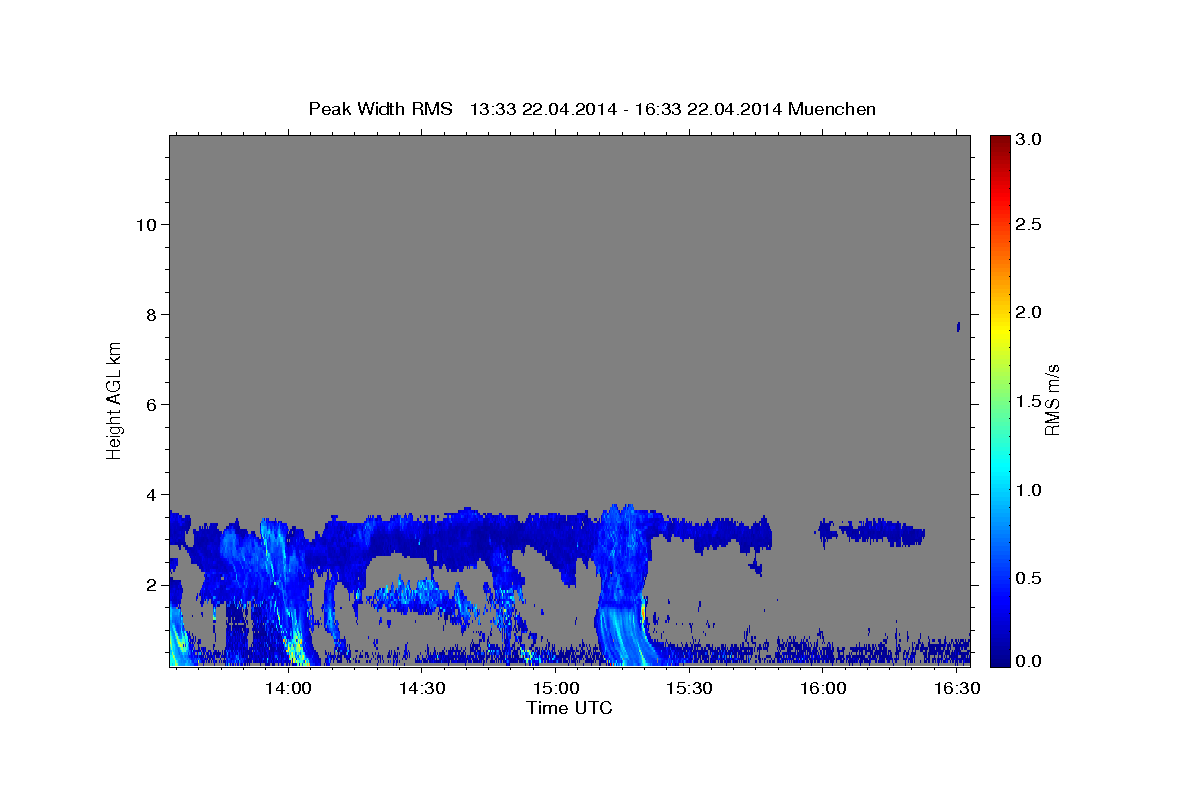Click the 'Muenchen' location in the title
1200x800 pixels.
click(832, 109)
